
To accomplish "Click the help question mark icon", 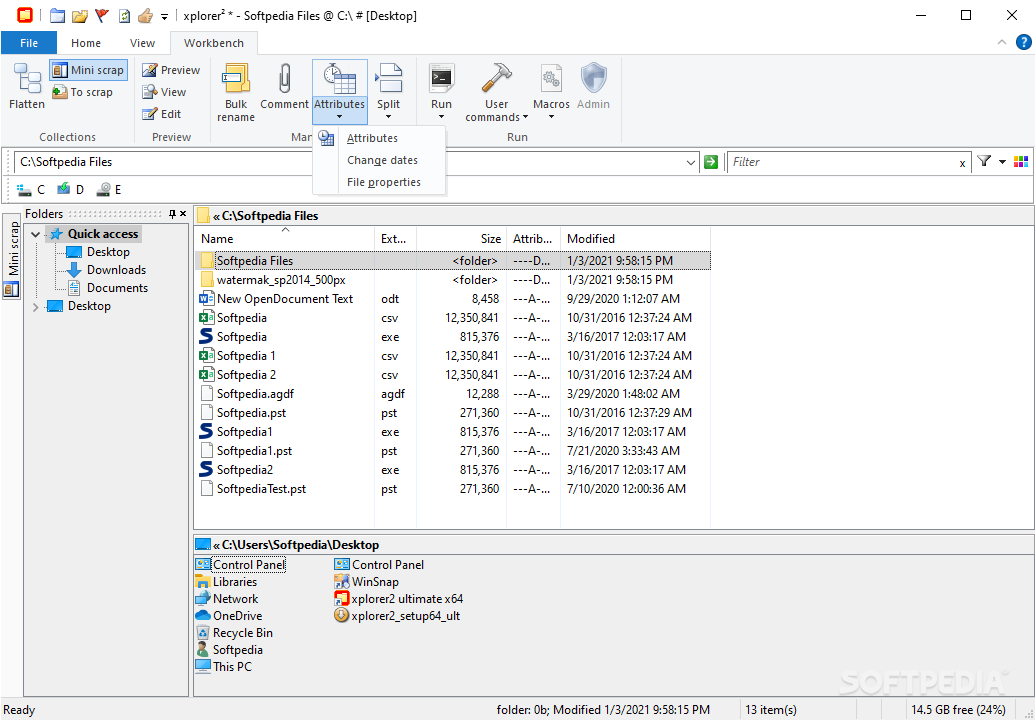I will 1023,42.
